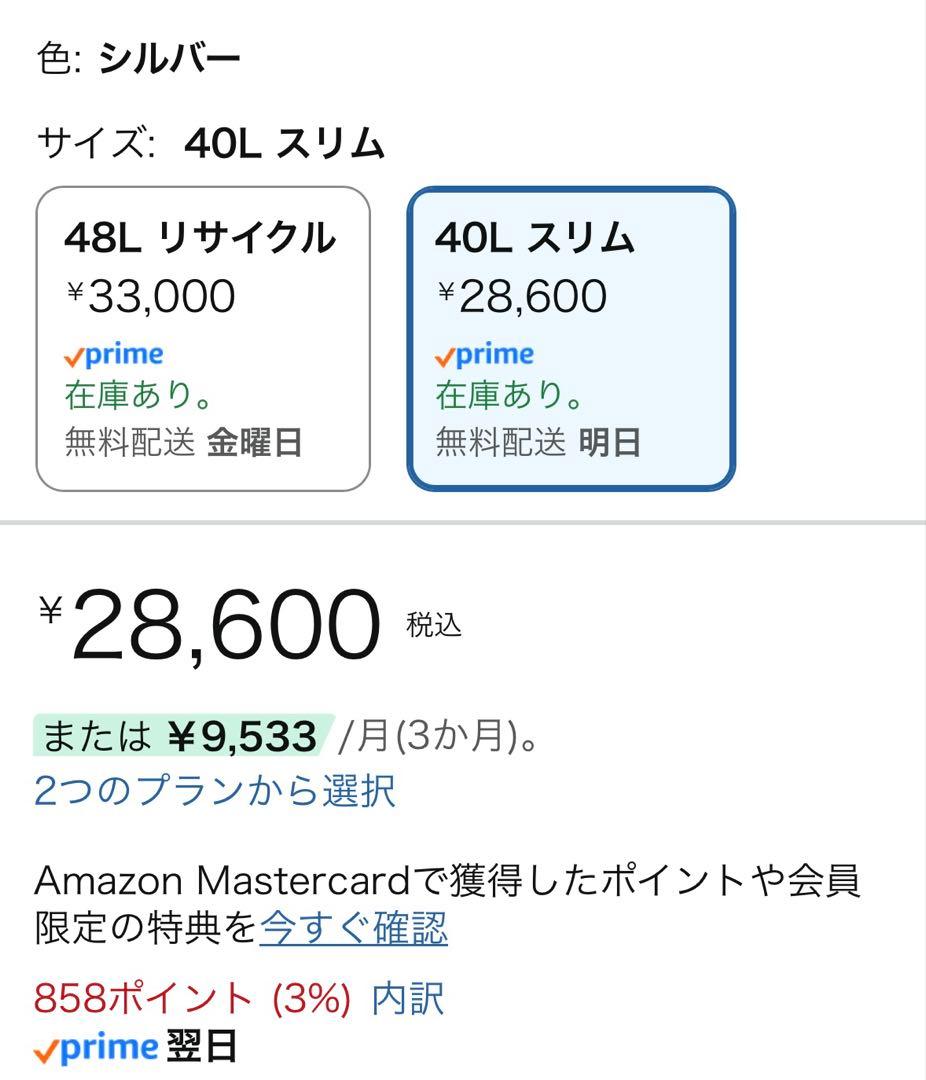
Task: Click the ¥28,600 price in the 40L tile
Action: coord(520,295)
